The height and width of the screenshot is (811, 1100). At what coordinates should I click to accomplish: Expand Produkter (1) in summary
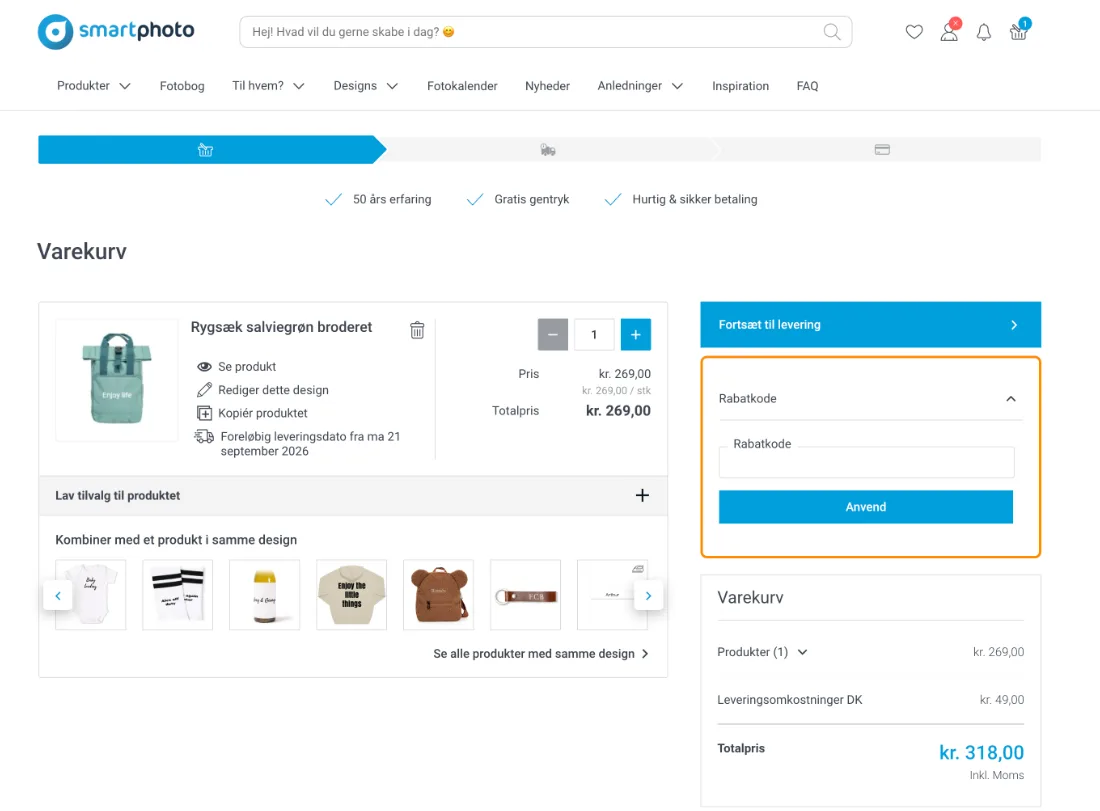pos(763,652)
